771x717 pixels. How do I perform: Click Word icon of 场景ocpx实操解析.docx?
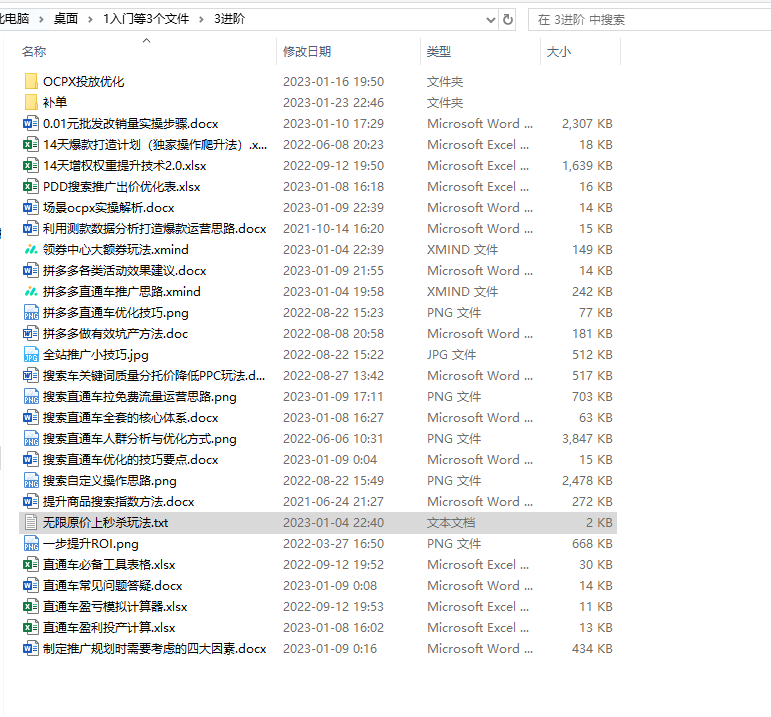pyautogui.click(x=31, y=208)
